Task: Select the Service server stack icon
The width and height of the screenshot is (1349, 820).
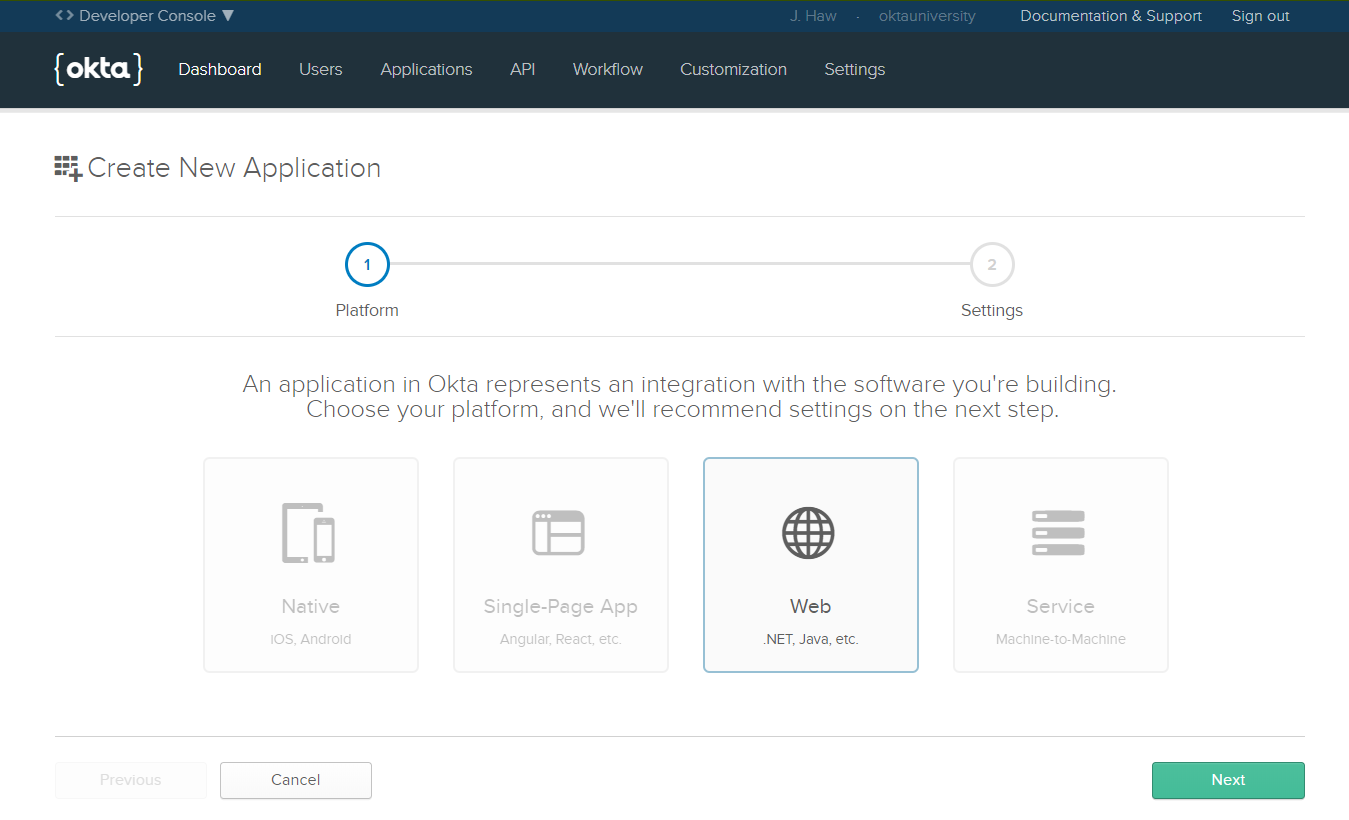Action: [x=1058, y=533]
